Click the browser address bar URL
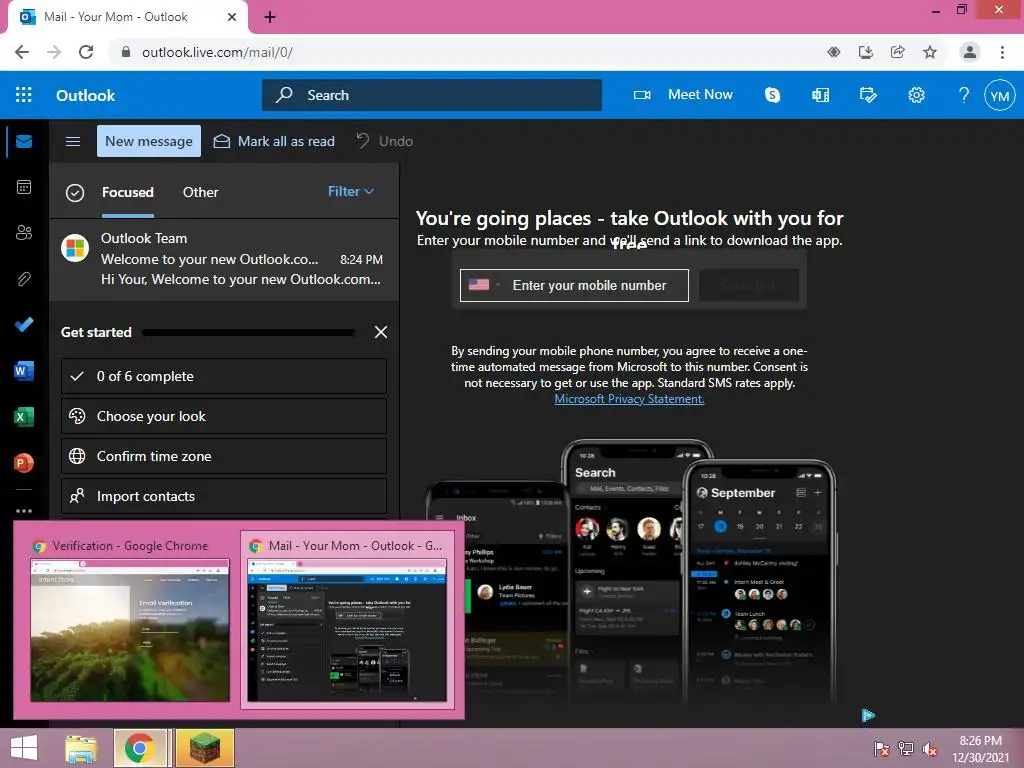This screenshot has width=1024, height=768. tap(217, 52)
